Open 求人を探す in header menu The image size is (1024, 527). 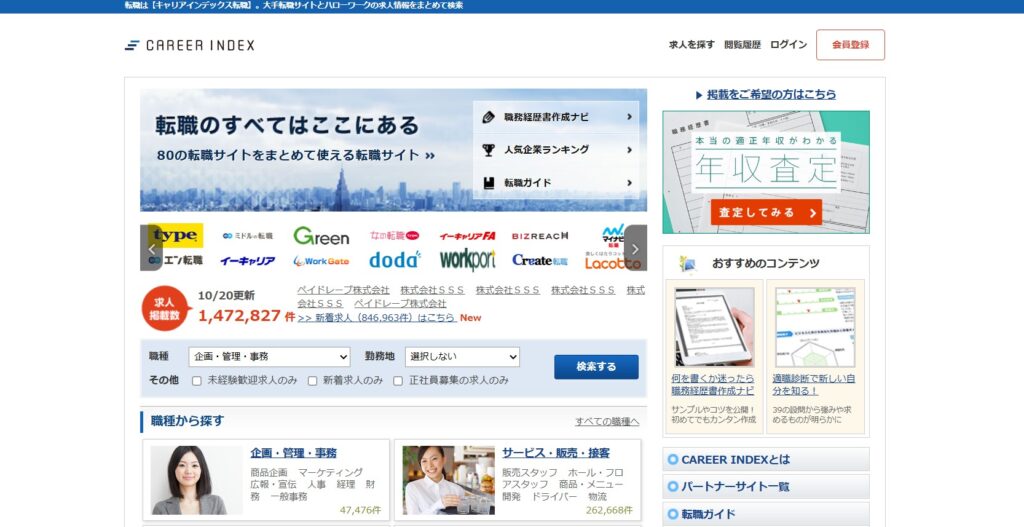coord(692,45)
